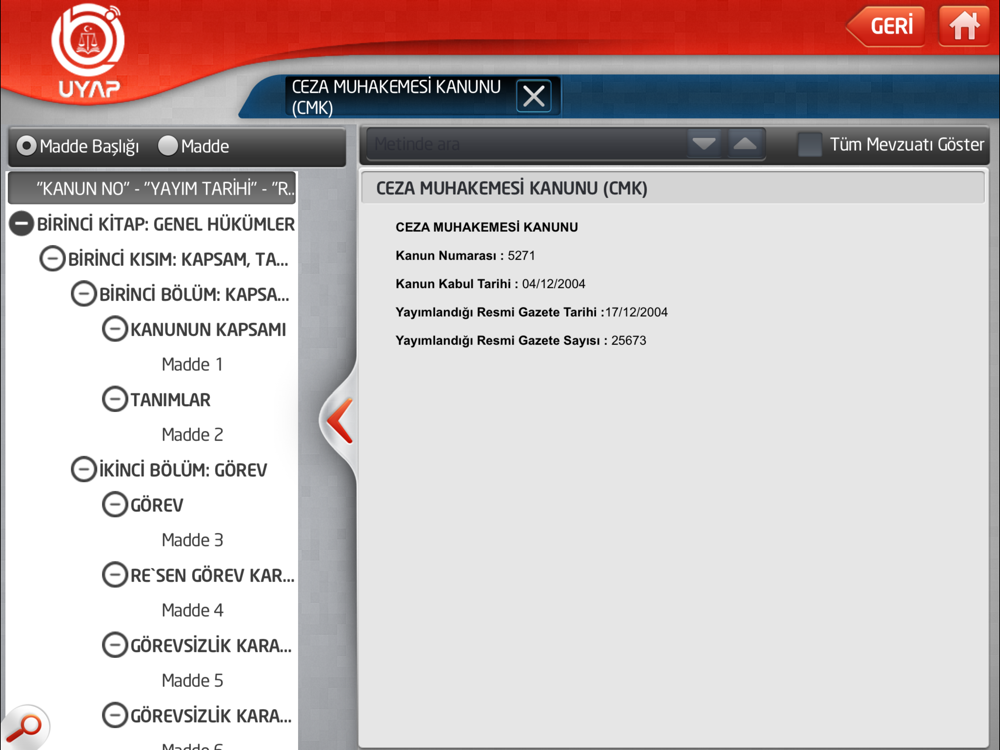This screenshot has height=750, width=1000.
Task: Close the CEZA MUHAKEMESİ KANUNU tab
Action: [x=534, y=96]
